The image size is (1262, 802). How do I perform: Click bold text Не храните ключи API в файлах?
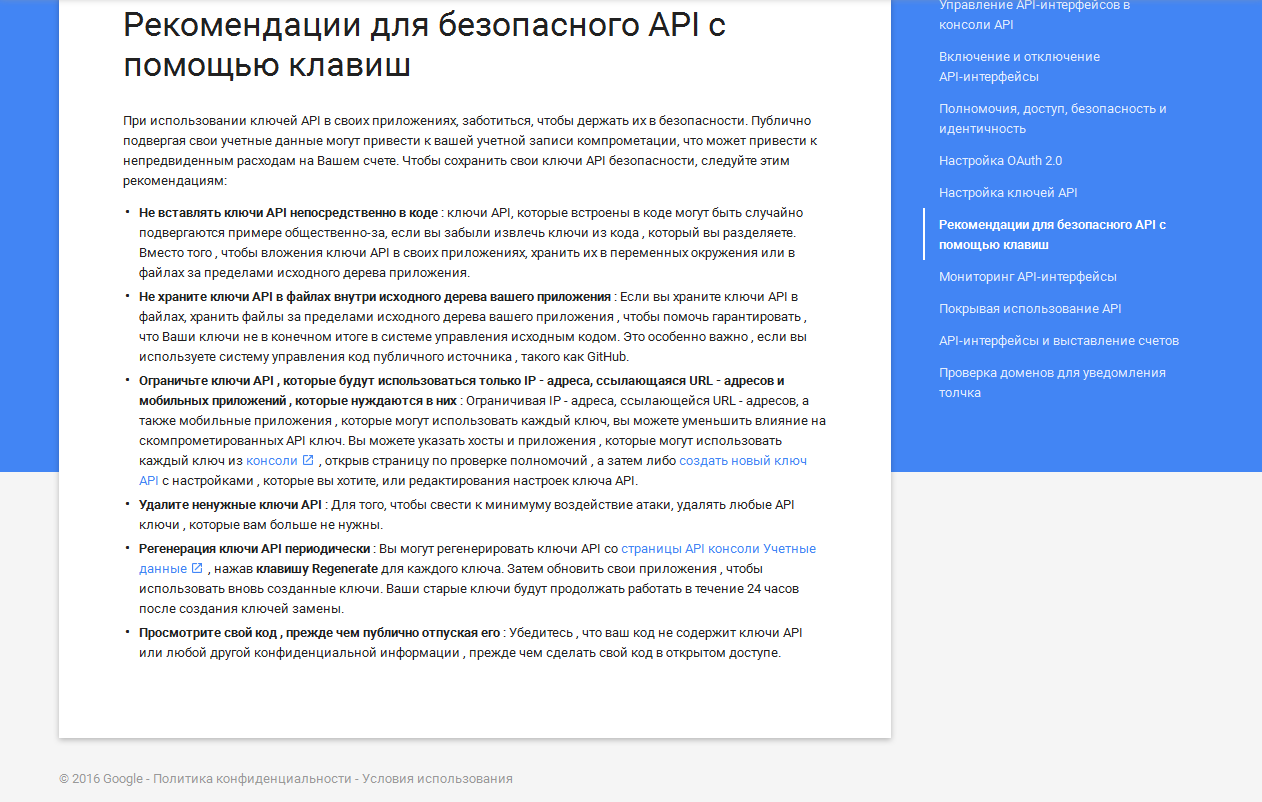(x=375, y=297)
